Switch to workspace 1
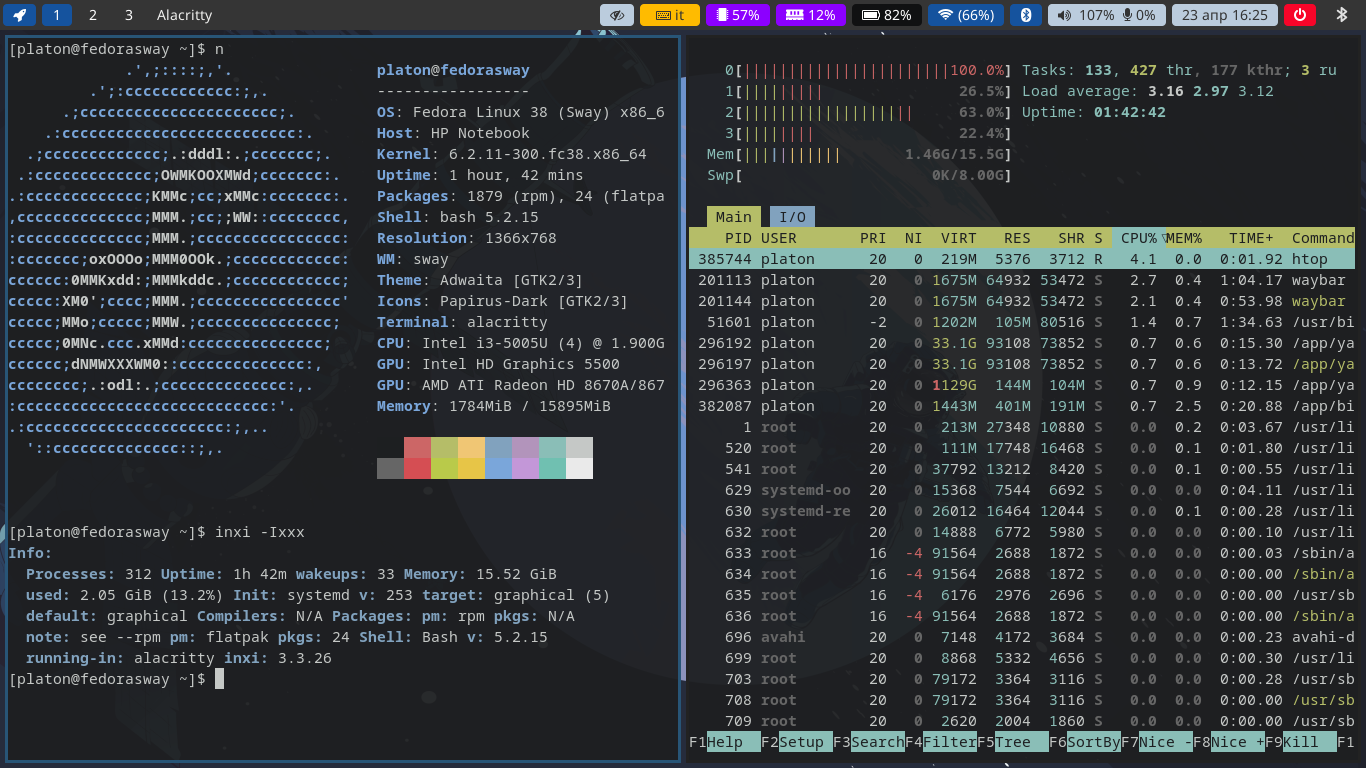Screen dimensions: 1366x768 [56, 15]
